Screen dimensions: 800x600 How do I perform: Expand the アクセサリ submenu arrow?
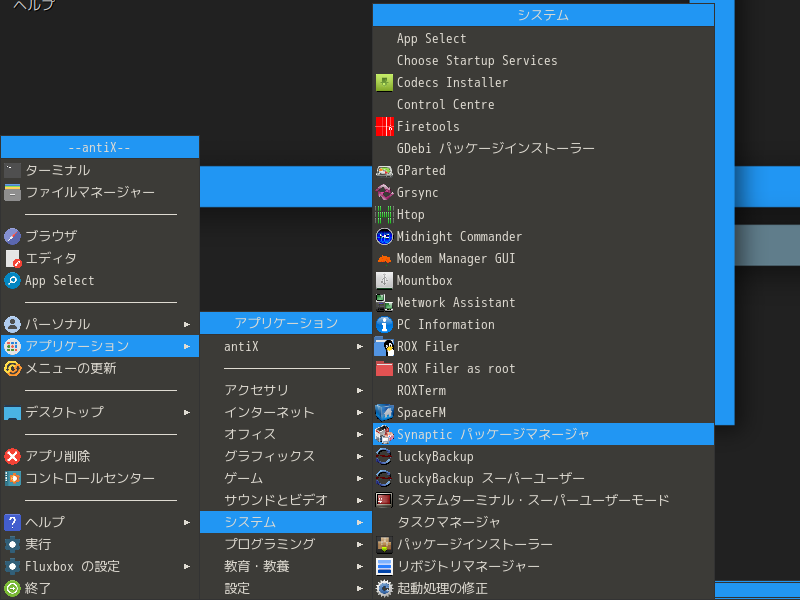tap(360, 391)
